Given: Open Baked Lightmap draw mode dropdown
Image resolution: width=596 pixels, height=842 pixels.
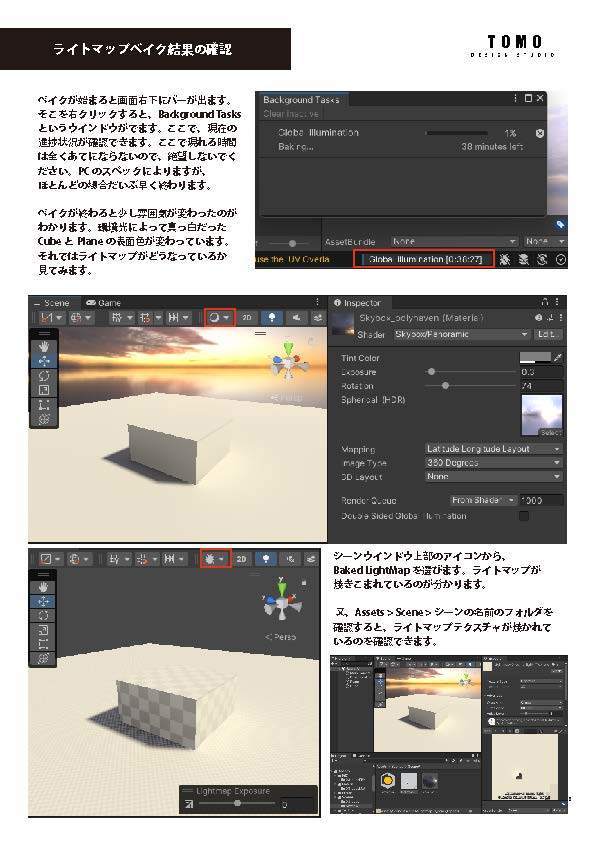Looking at the screenshot, I should click(x=215, y=558).
